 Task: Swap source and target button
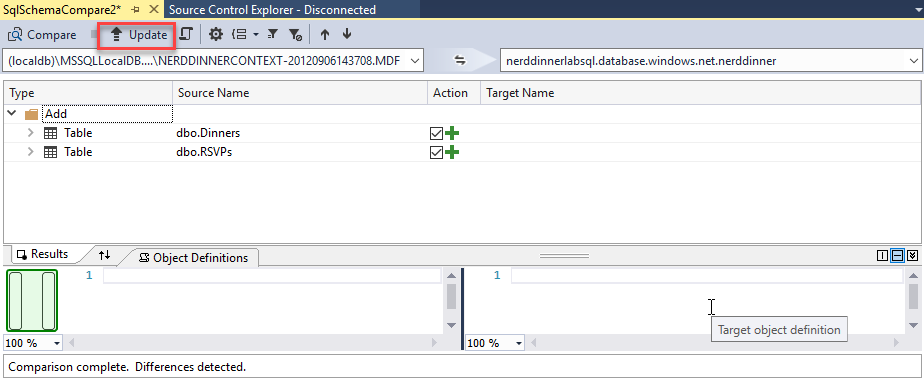pos(459,60)
